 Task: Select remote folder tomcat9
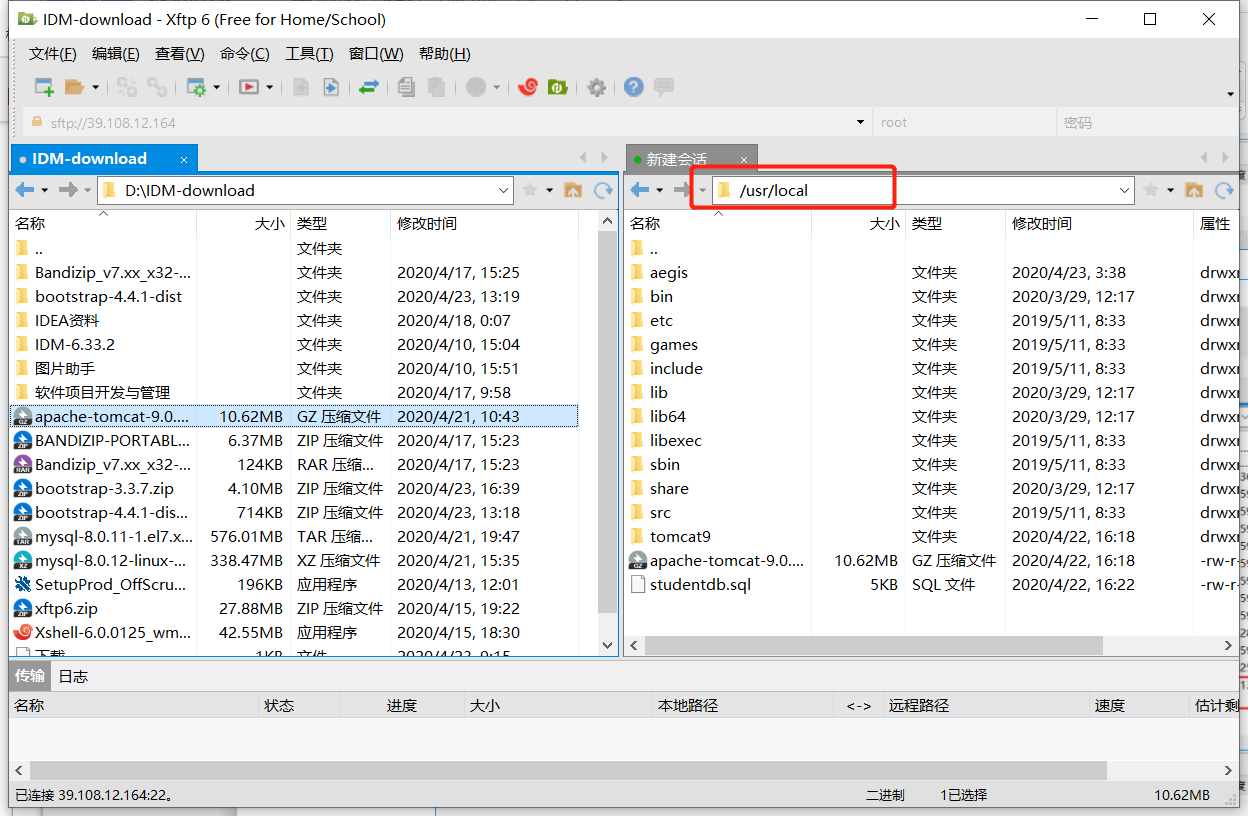coord(680,536)
